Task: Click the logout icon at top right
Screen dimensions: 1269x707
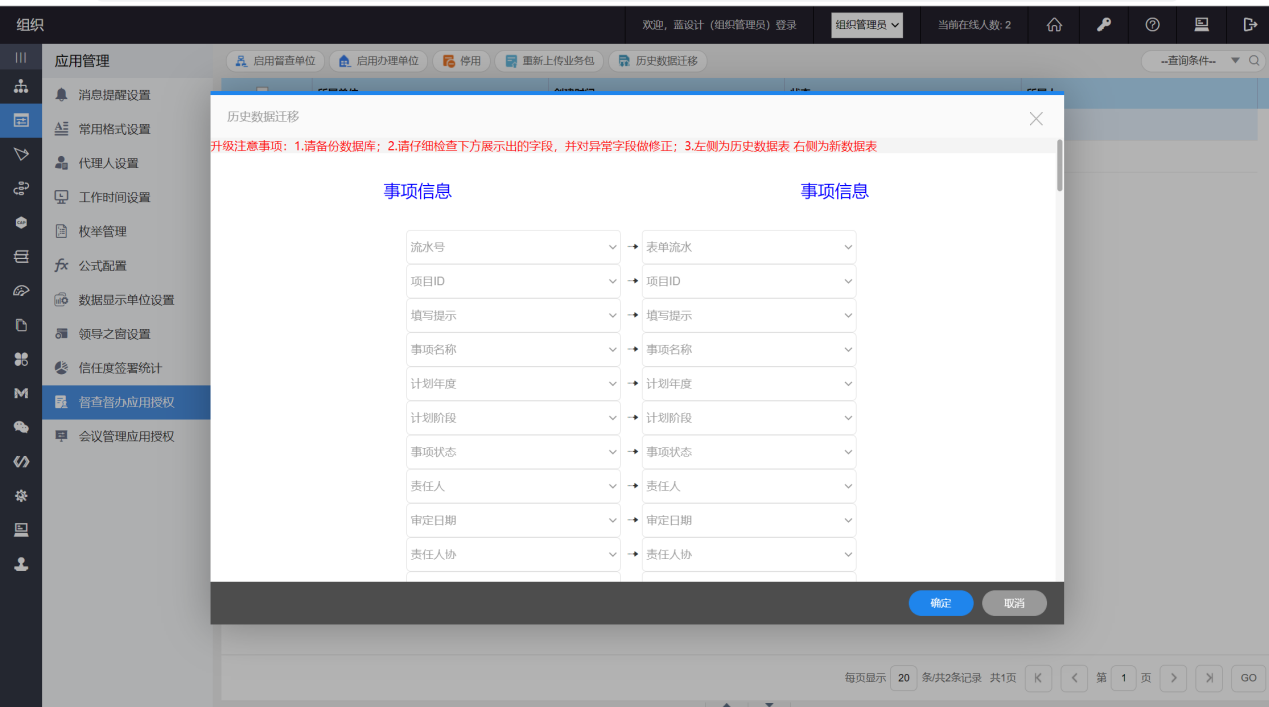Action: click(x=1249, y=25)
